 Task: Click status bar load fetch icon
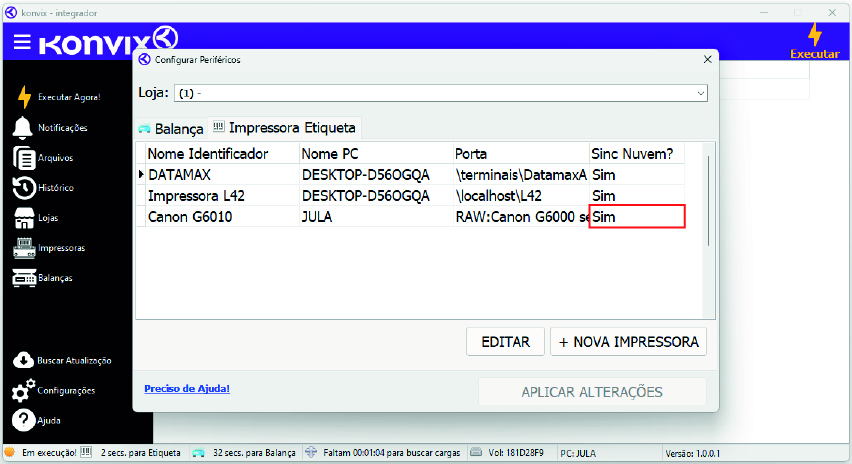tap(310, 452)
